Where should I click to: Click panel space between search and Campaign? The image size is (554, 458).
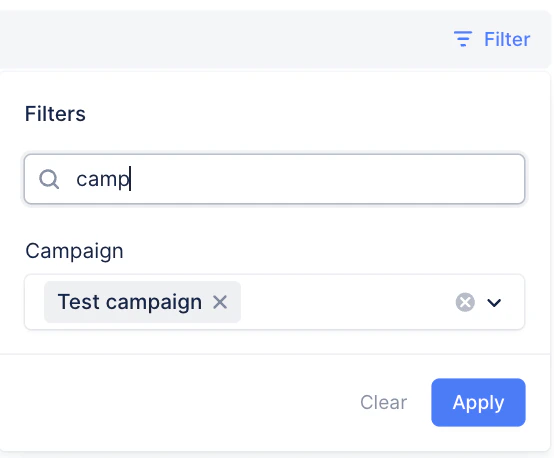coord(274,223)
